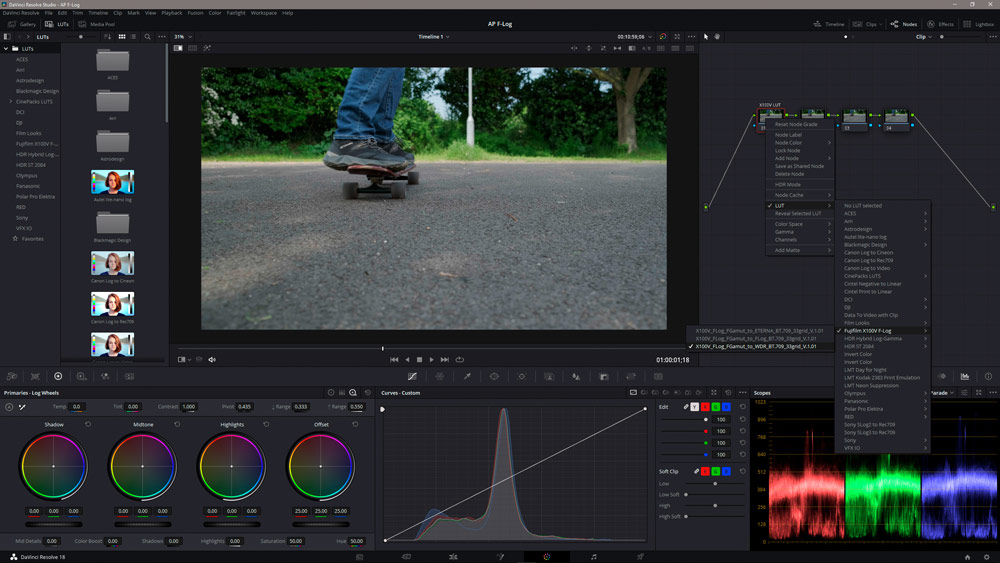Toggle the Y luminance curve channel
The image size is (1000, 563).
point(695,407)
